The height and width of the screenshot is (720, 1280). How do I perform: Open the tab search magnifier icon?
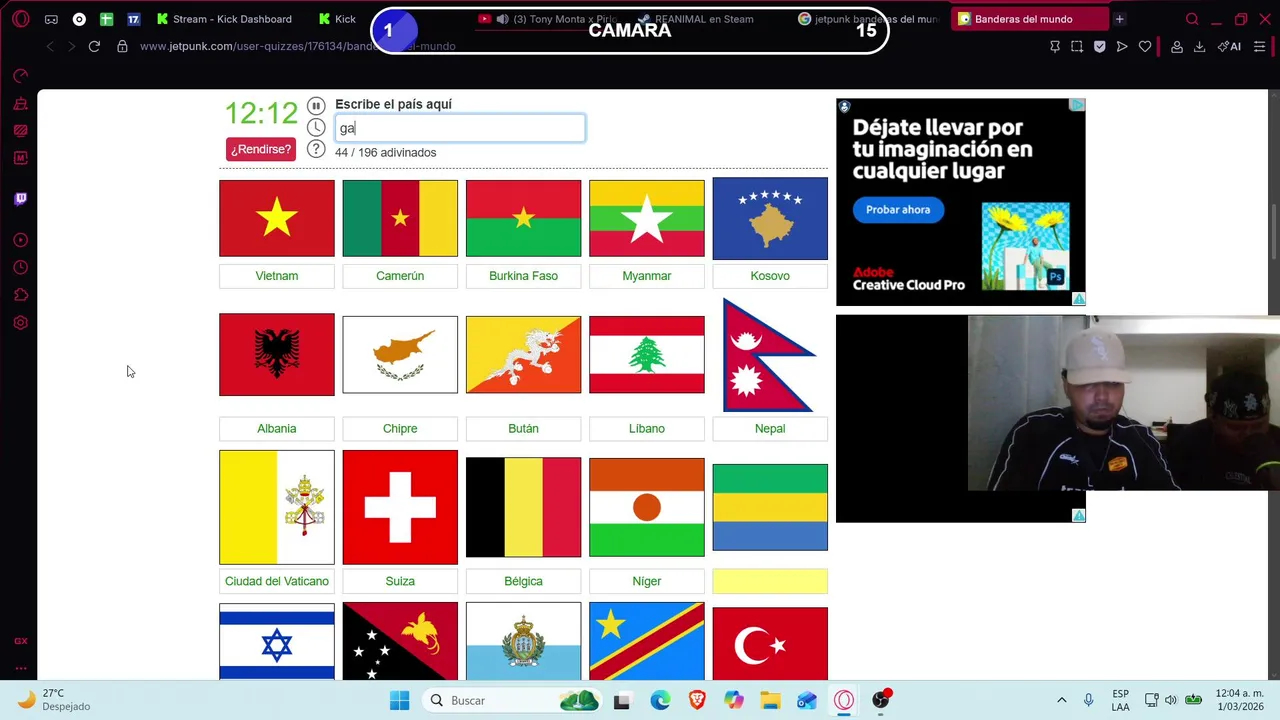pyautogui.click(x=1192, y=19)
